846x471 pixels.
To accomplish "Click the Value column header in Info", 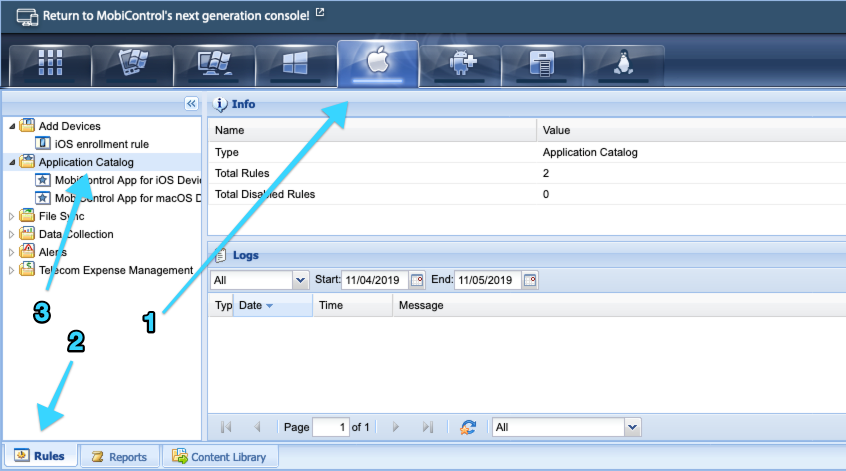I will point(691,130).
